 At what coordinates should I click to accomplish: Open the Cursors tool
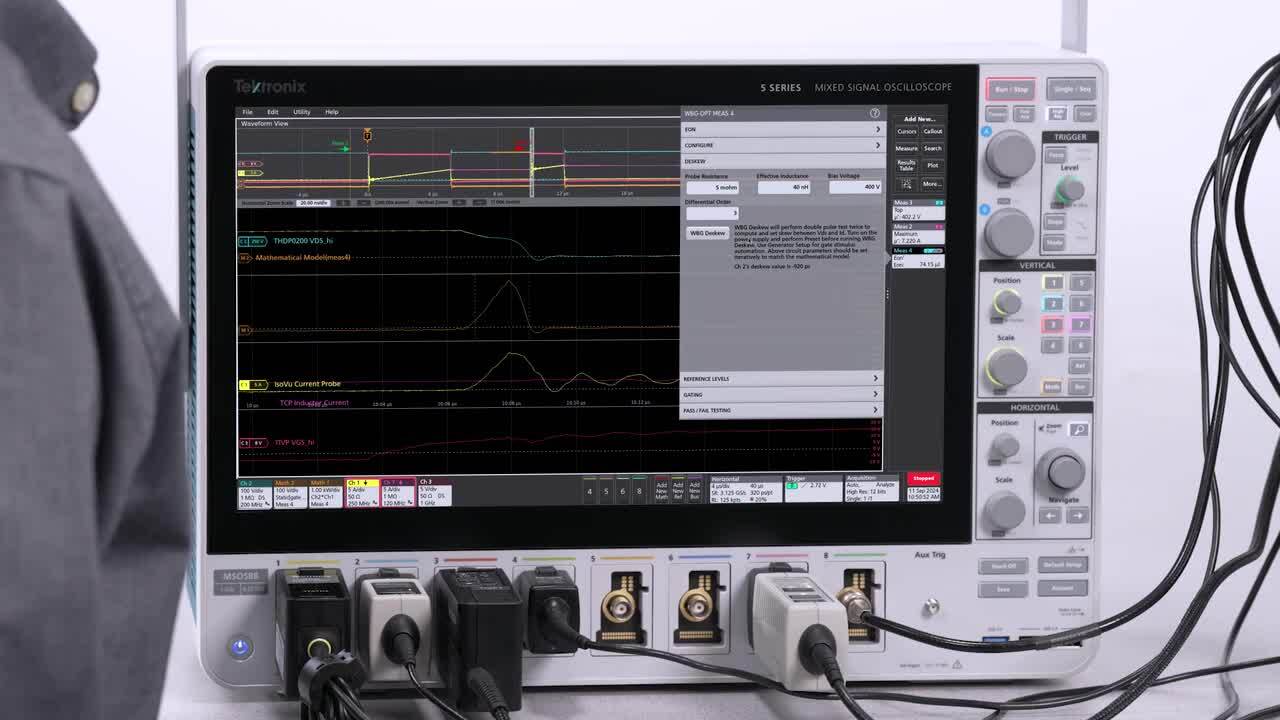[907, 131]
